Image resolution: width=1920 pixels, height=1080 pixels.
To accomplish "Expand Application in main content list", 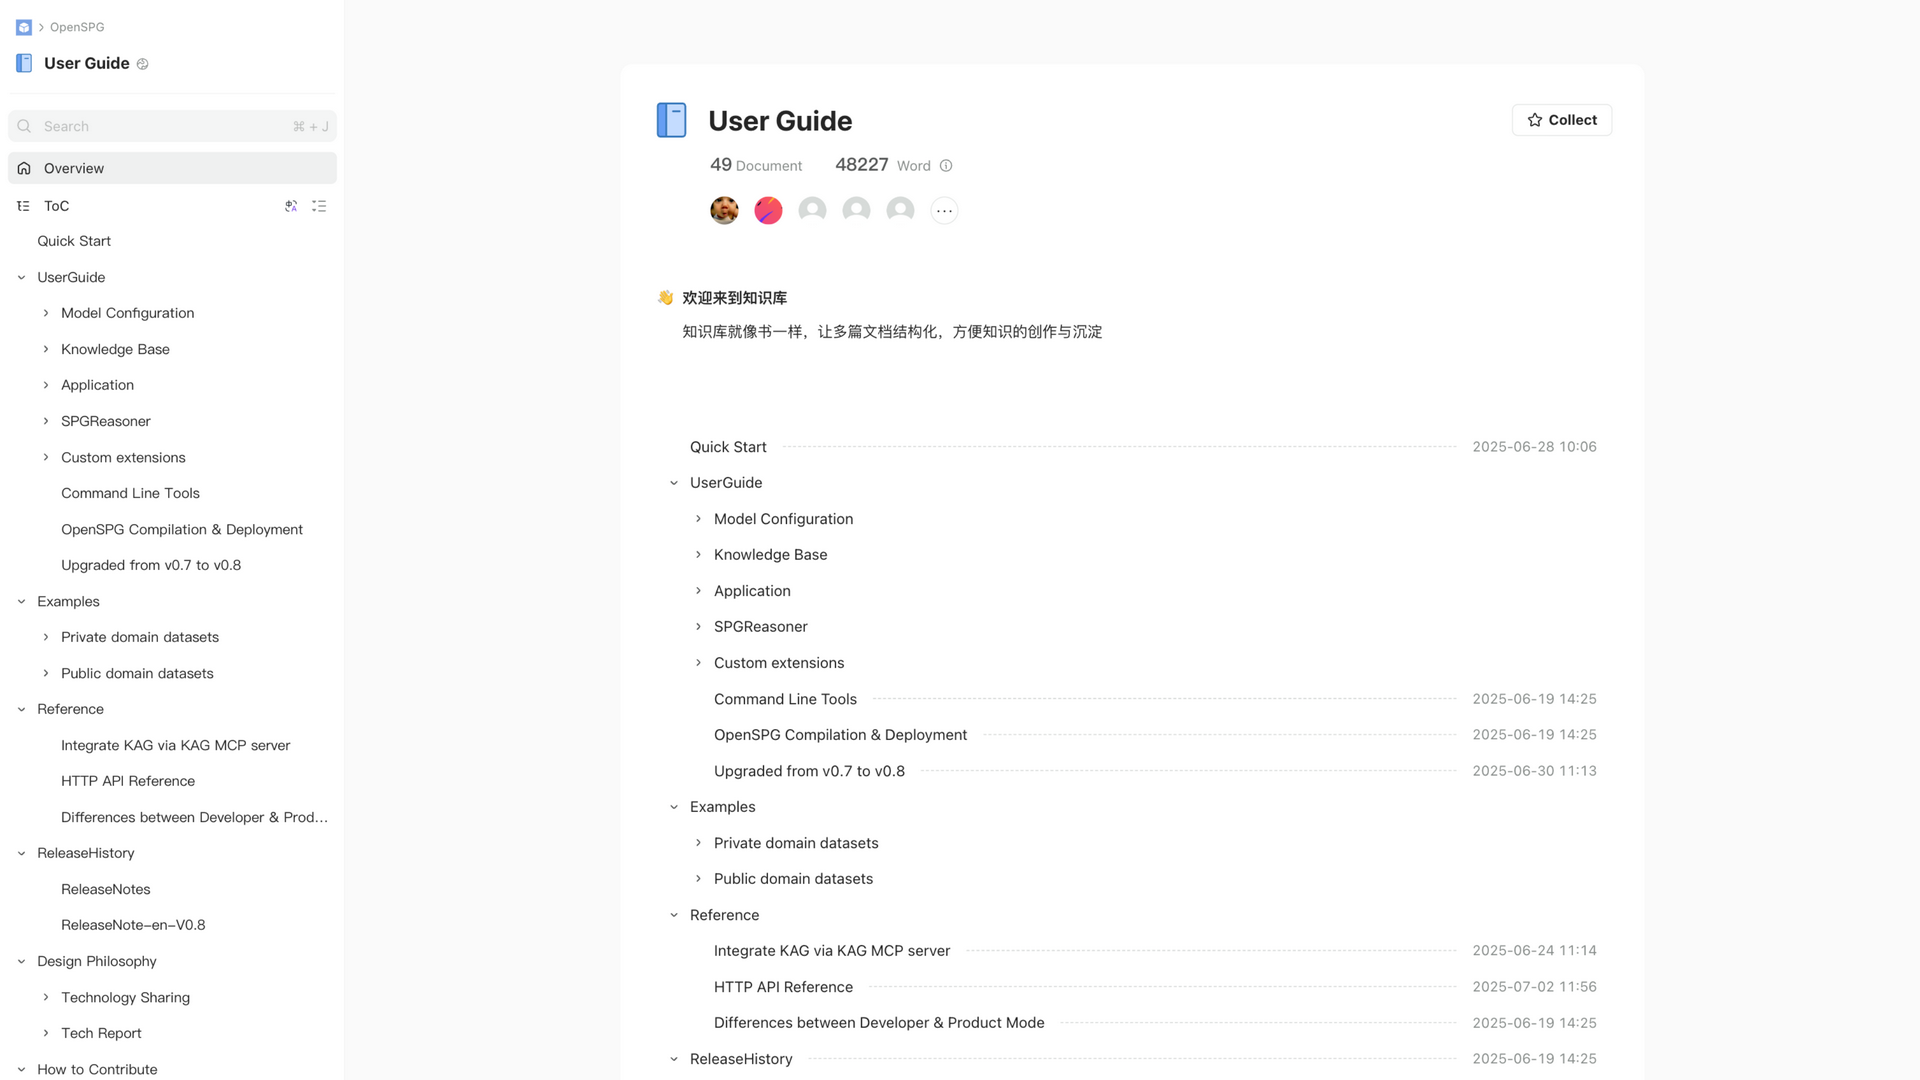I will pyautogui.click(x=698, y=591).
